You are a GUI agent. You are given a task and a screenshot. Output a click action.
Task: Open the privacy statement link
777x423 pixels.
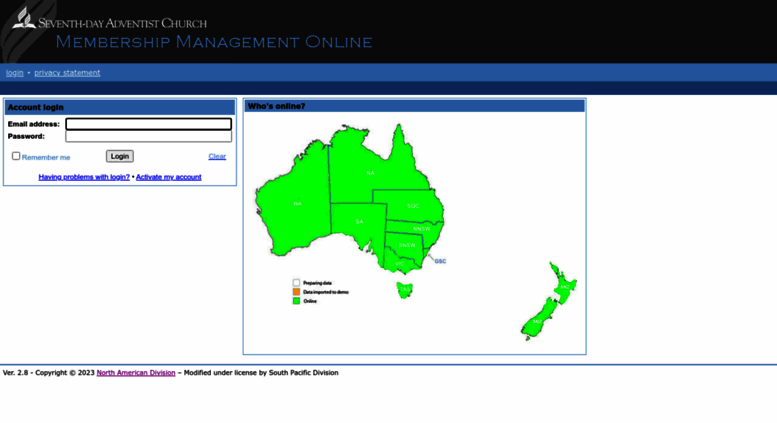coord(67,73)
